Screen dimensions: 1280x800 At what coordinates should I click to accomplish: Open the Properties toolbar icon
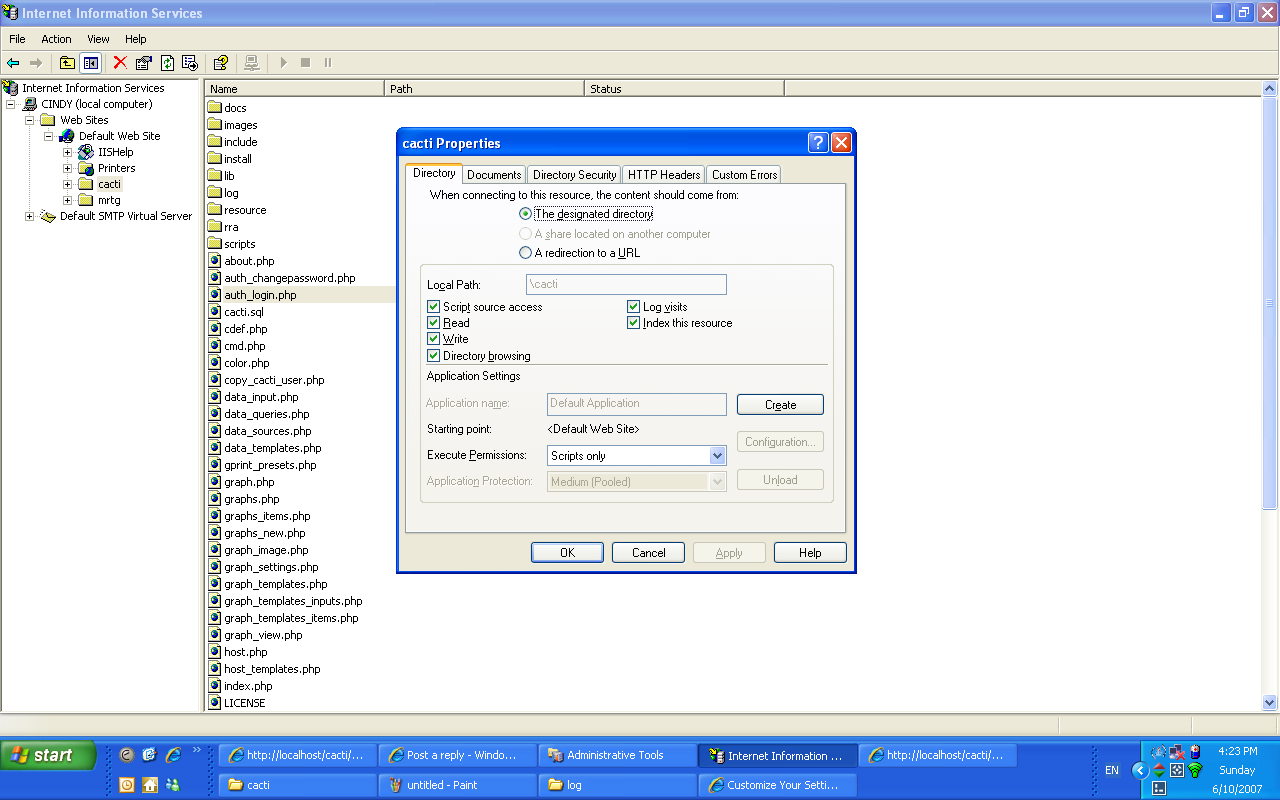[x=144, y=63]
